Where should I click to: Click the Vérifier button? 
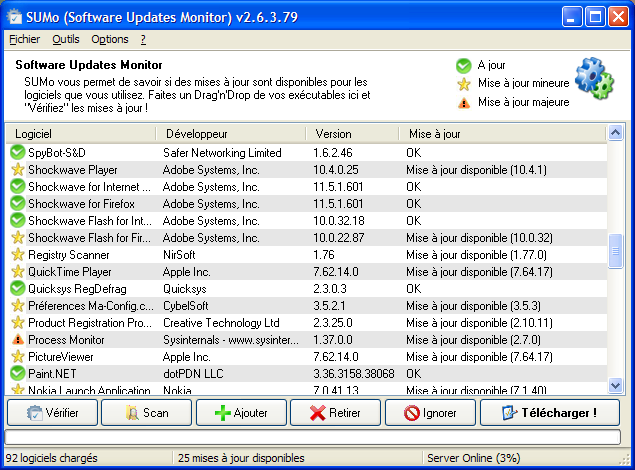pos(53,413)
